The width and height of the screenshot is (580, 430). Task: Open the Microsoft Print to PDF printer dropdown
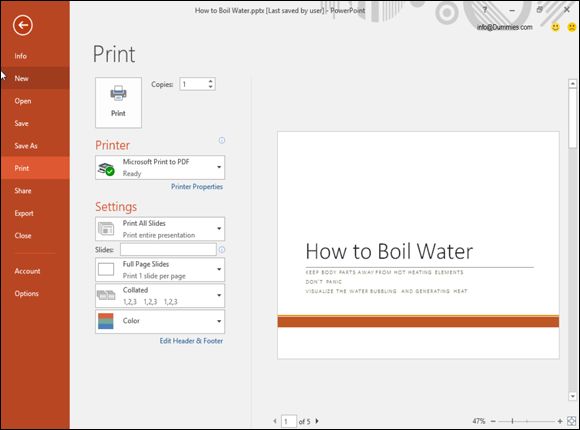point(160,168)
